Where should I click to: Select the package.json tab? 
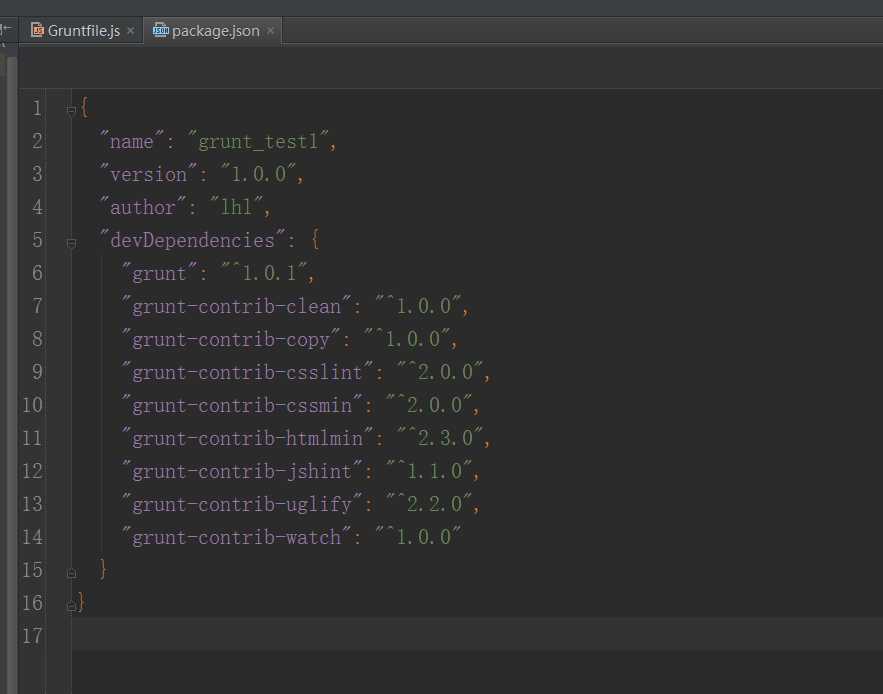click(x=215, y=30)
